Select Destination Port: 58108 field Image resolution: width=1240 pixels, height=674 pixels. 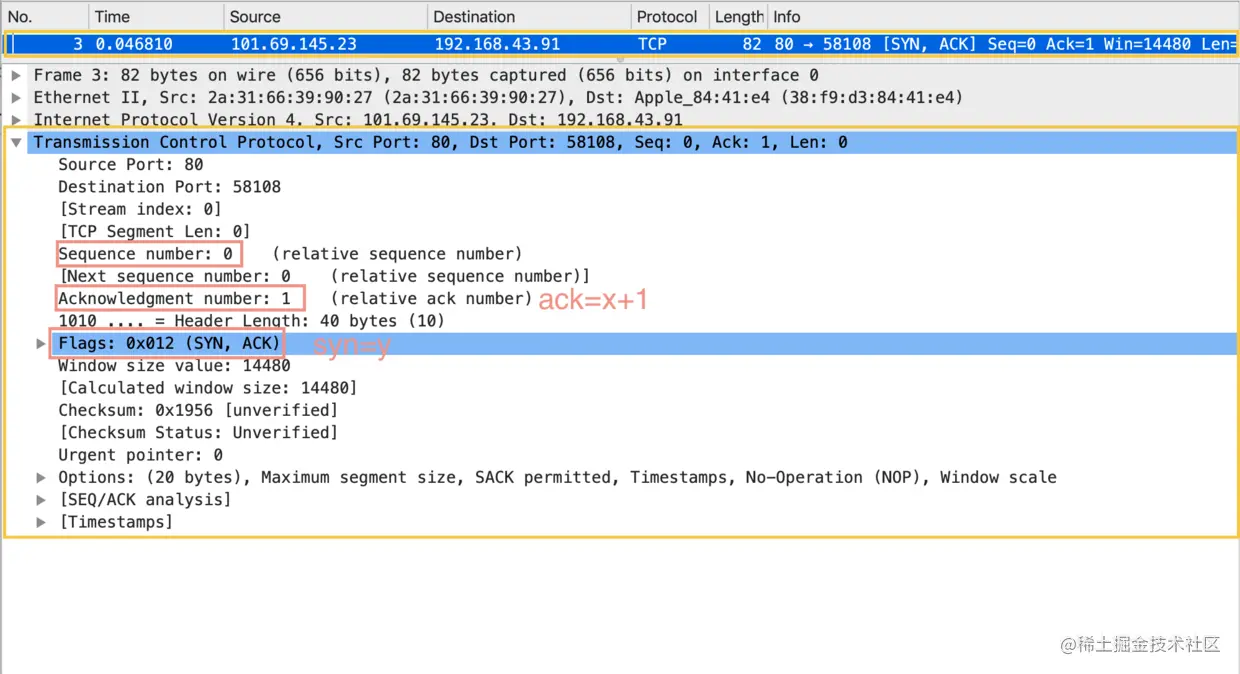[170, 187]
